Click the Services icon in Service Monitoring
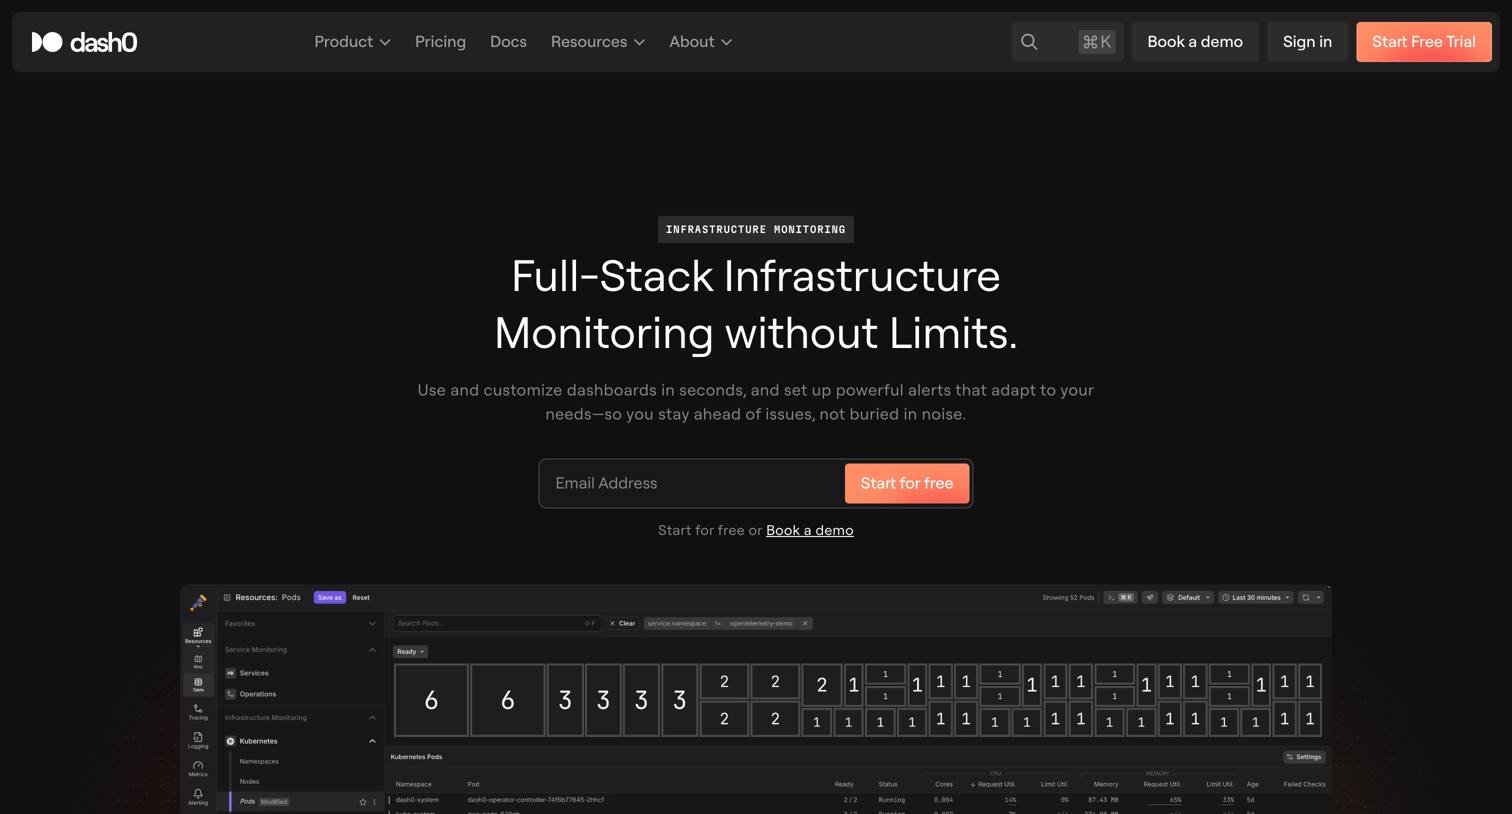Viewport: 1512px width, 814px height. (230, 673)
